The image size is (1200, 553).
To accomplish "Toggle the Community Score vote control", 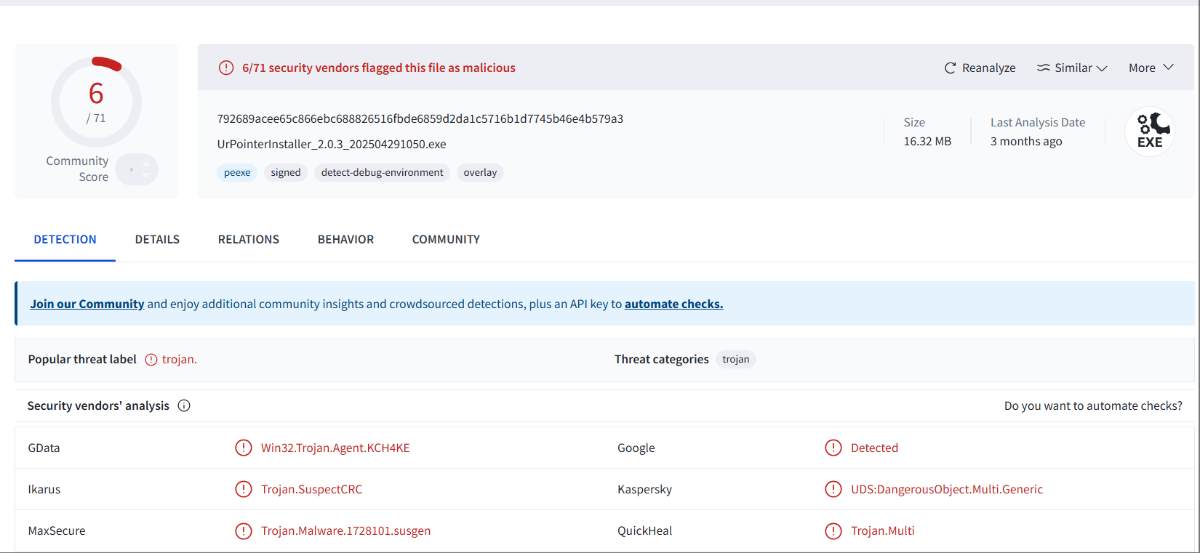I will [x=136, y=169].
